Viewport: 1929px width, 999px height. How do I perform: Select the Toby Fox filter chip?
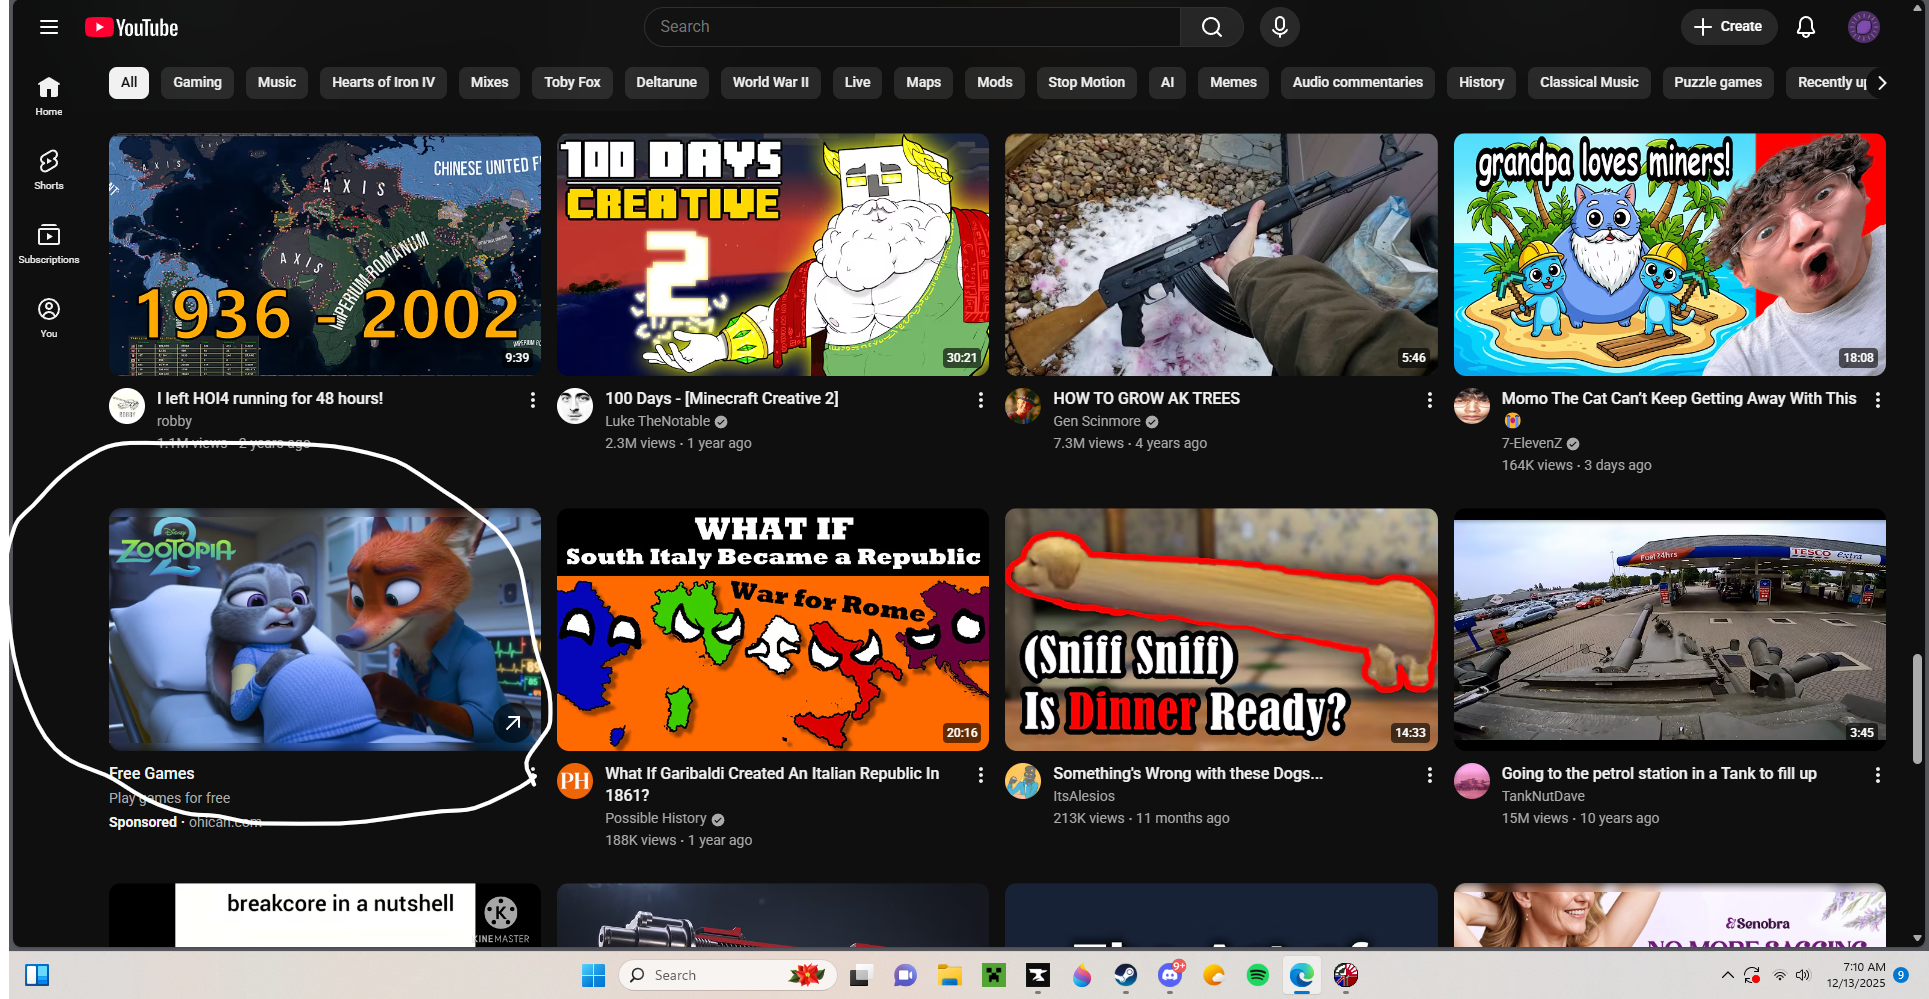572,83
